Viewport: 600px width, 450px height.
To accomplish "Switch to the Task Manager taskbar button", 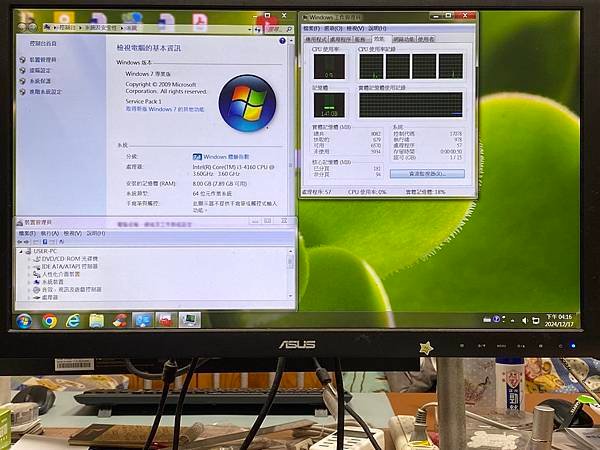I will click(x=189, y=320).
